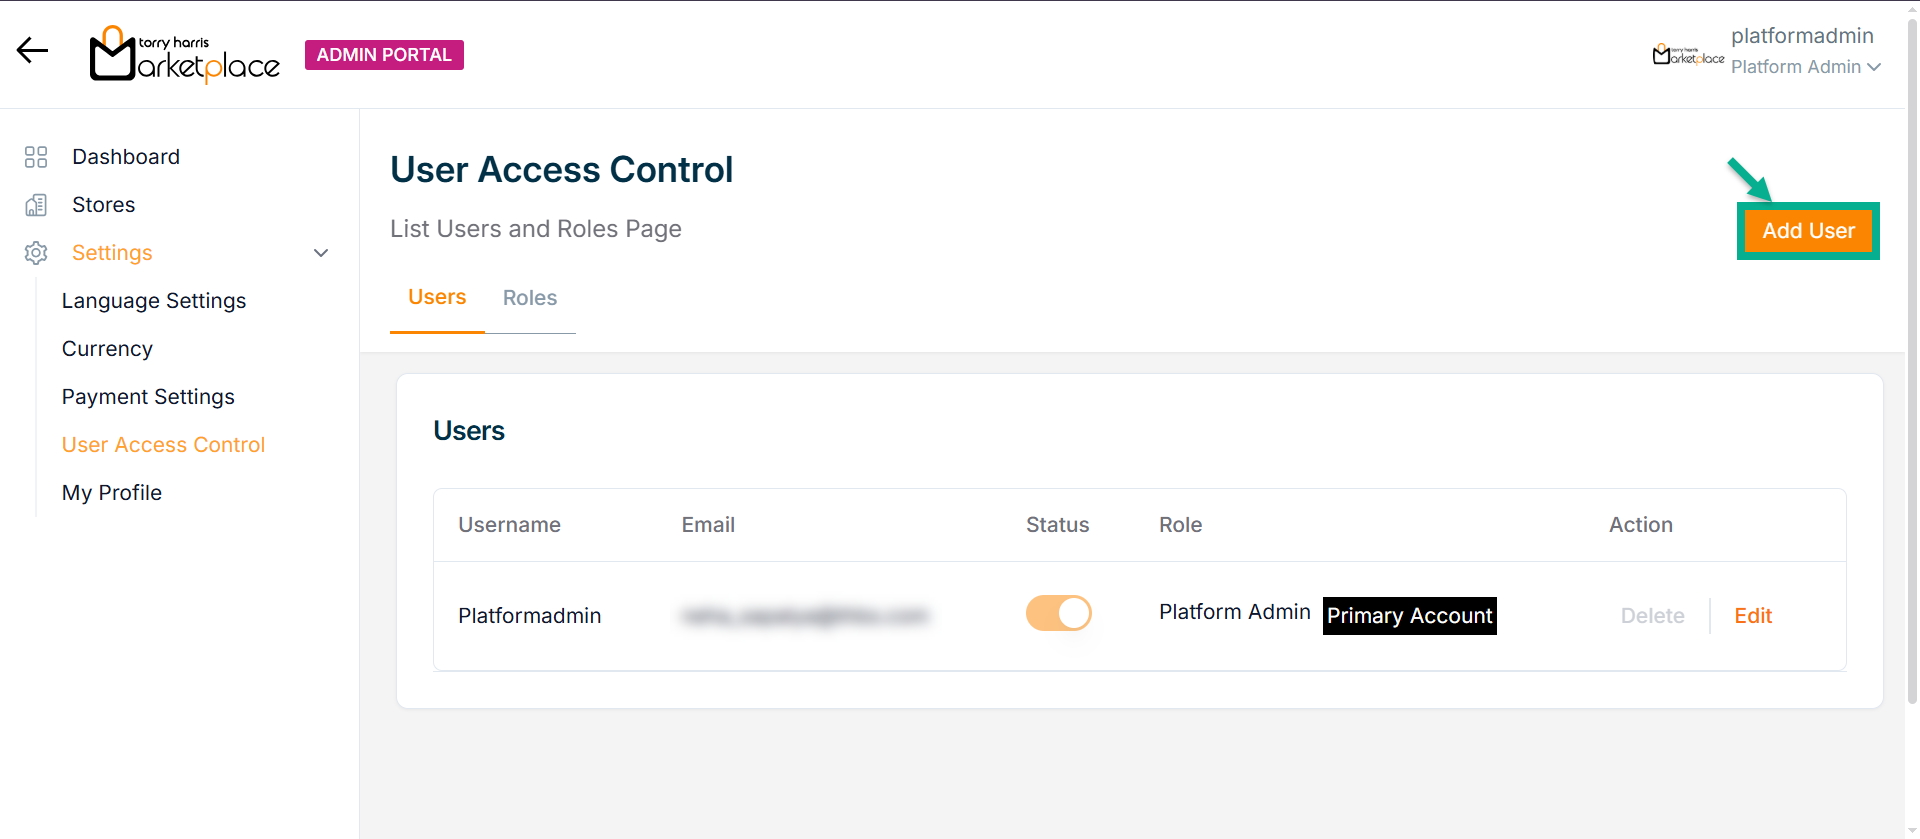The width and height of the screenshot is (1920, 839).
Task: Click the Add User button
Action: click(1807, 231)
